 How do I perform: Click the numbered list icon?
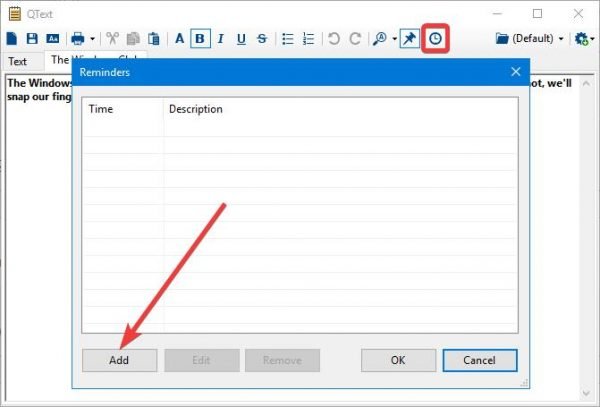(x=308, y=39)
